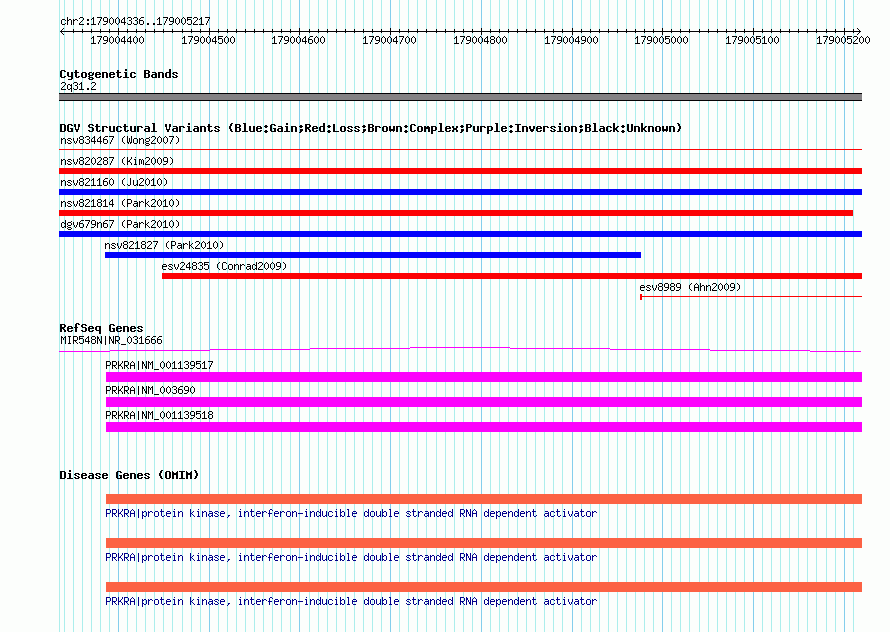
Task: Click the third orange OMIM disease gene bar
Action: point(484,587)
